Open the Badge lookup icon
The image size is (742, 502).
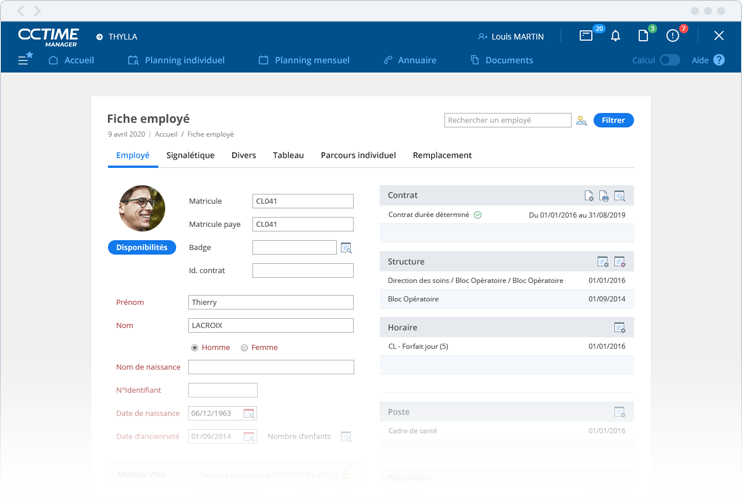pos(346,248)
